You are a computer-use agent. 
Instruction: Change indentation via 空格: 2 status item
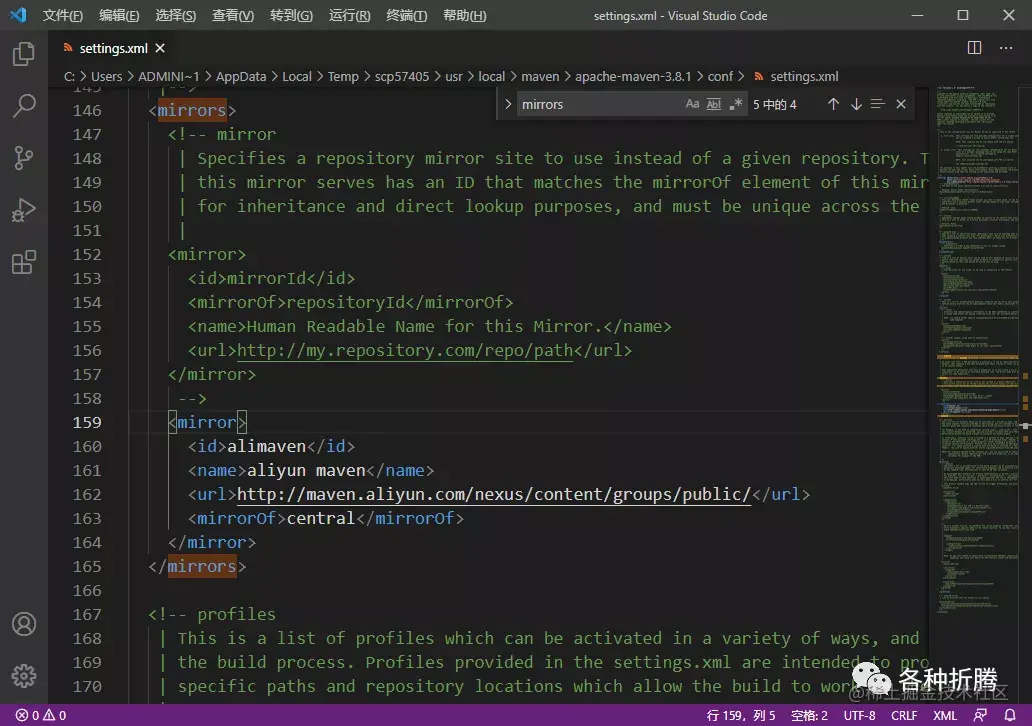point(809,715)
